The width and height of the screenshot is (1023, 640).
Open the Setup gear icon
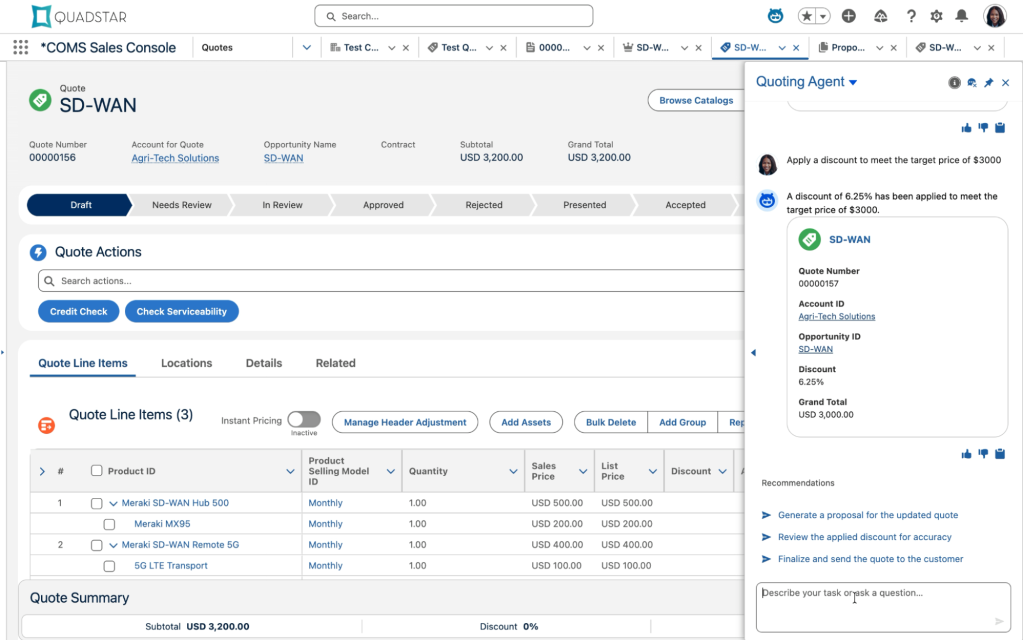pyautogui.click(x=934, y=15)
